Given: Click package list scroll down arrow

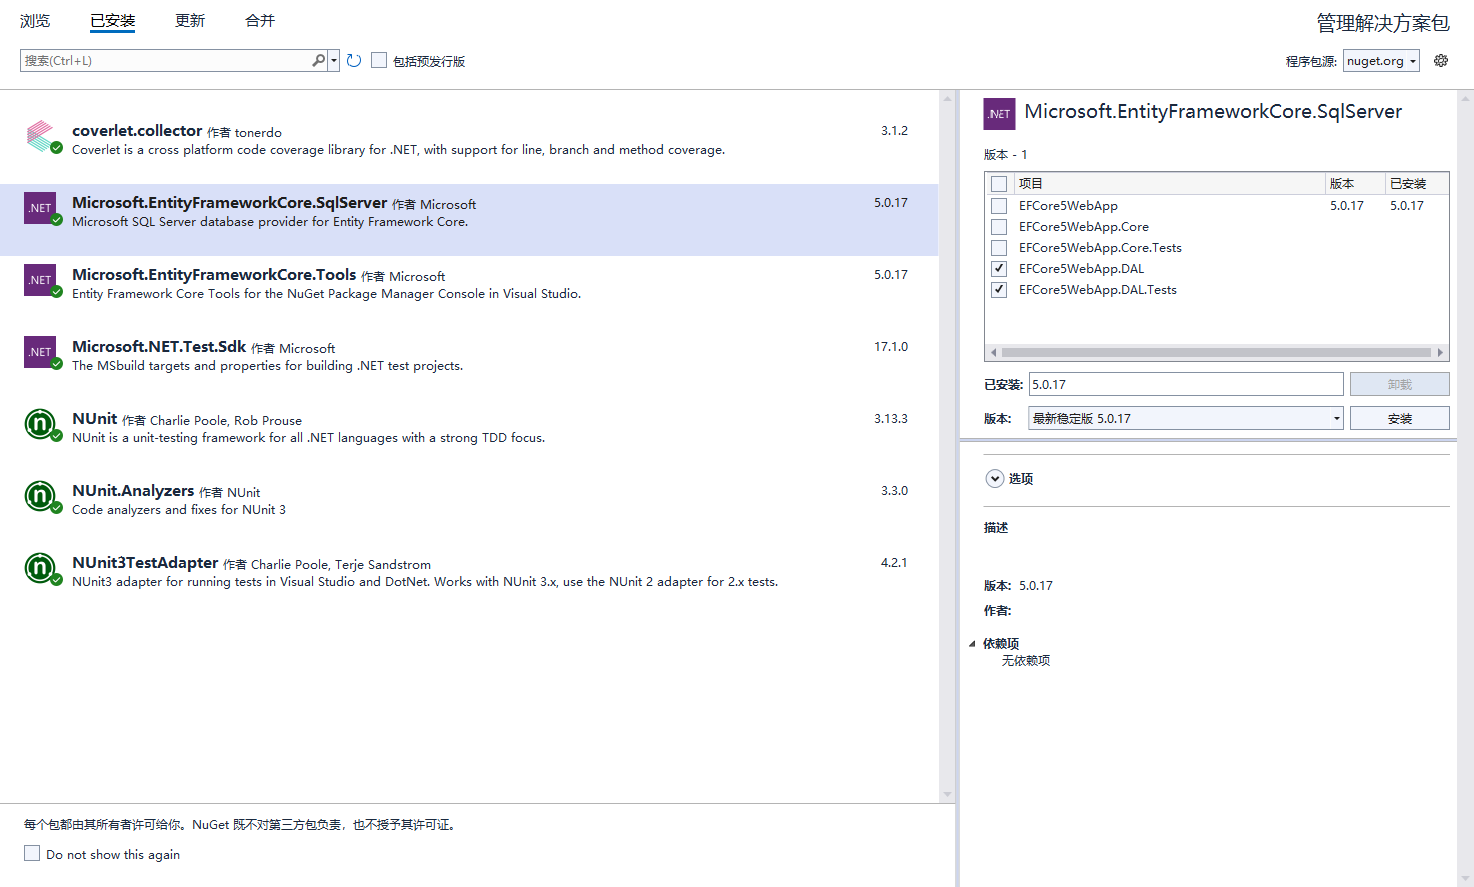Looking at the screenshot, I should pos(947,795).
